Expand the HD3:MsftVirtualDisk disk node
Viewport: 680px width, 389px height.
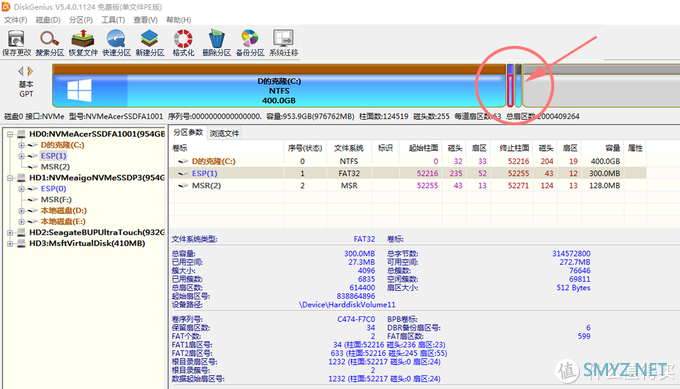click(10, 243)
